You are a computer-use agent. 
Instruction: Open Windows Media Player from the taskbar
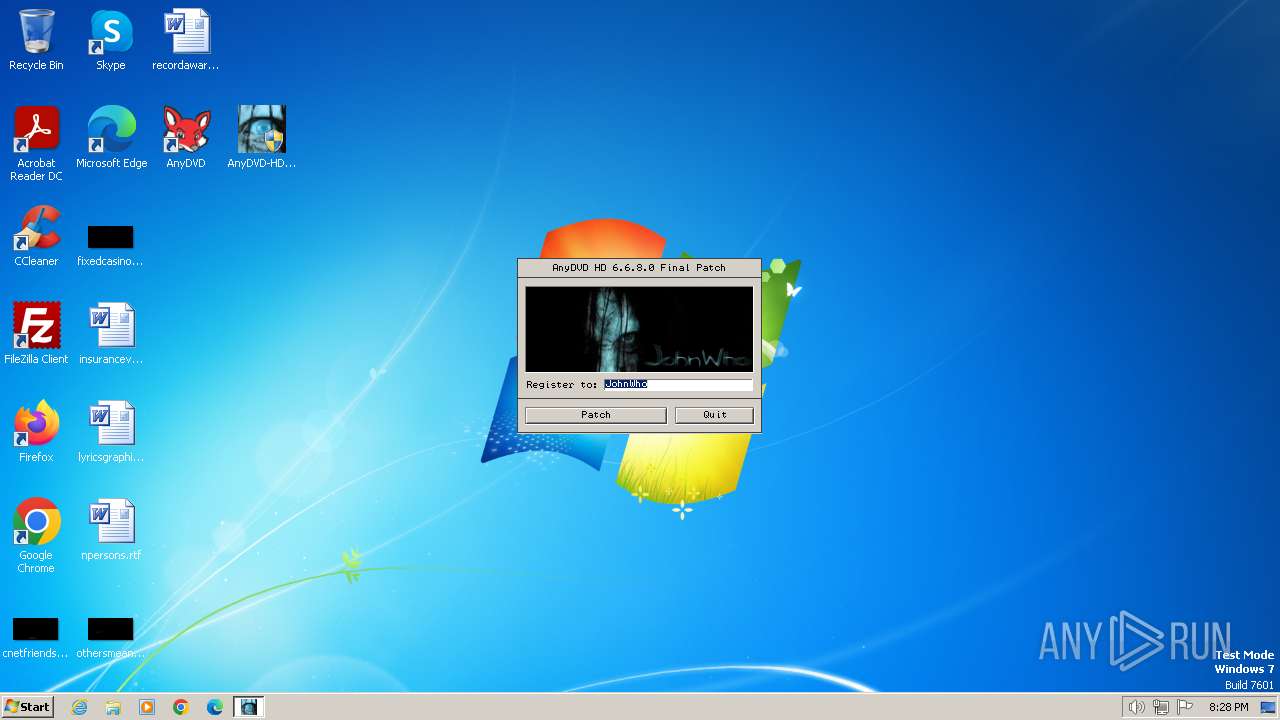click(147, 707)
